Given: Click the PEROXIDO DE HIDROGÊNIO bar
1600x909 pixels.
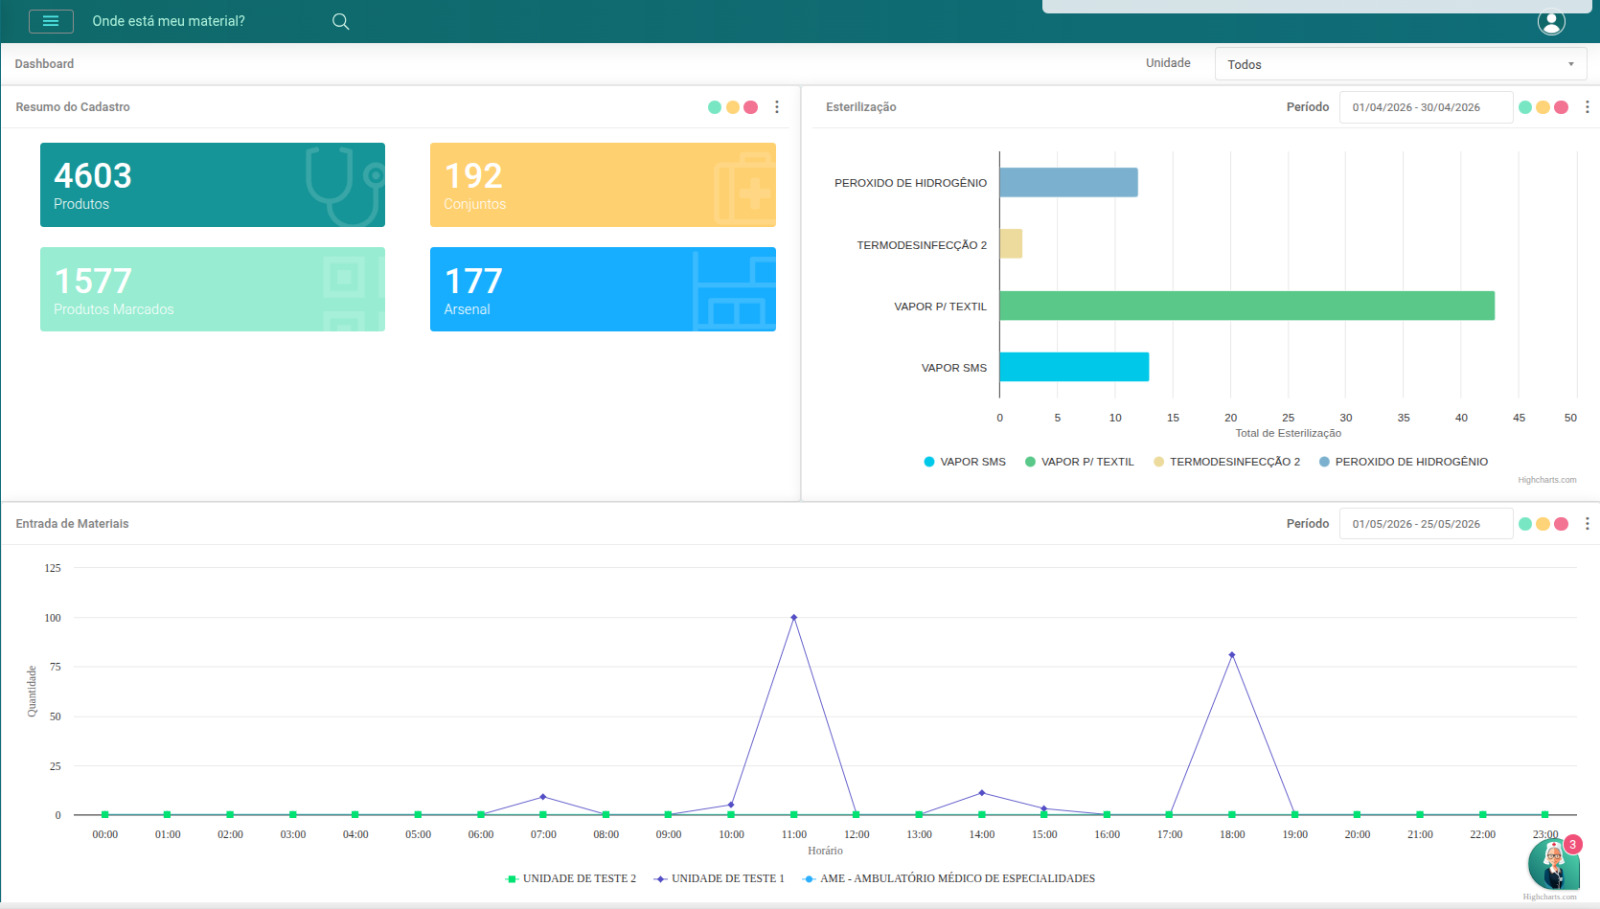Looking at the screenshot, I should pyautogui.click(x=1068, y=182).
